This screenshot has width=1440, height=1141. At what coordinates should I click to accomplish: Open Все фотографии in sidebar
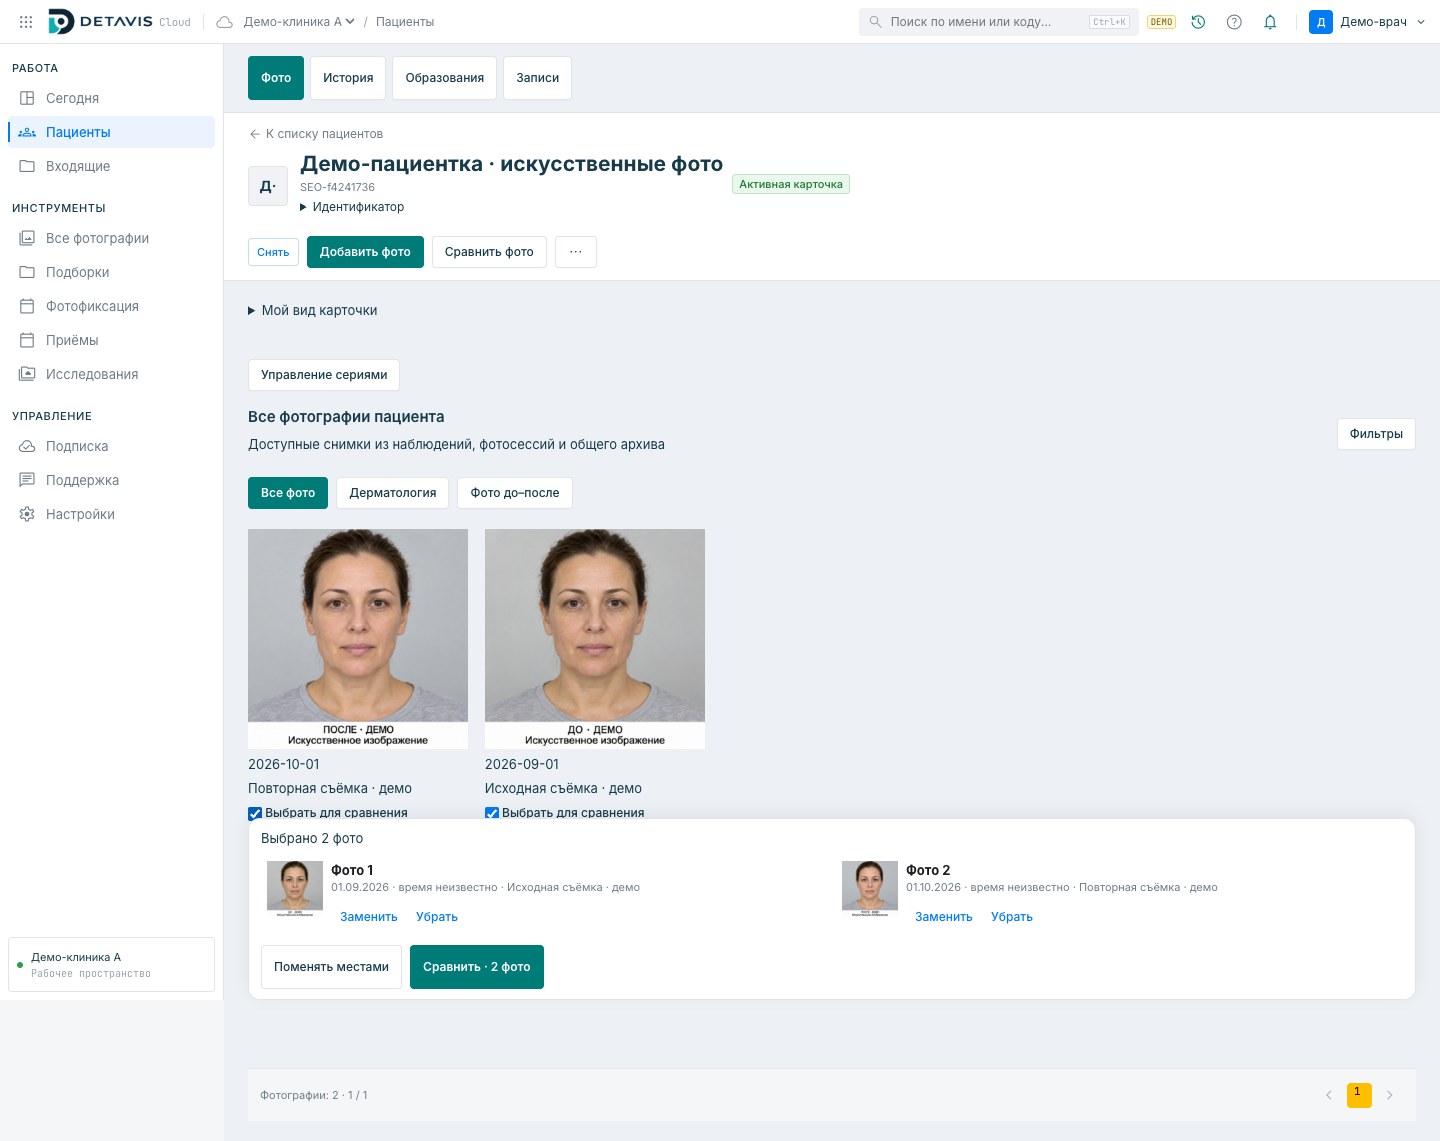(x=111, y=238)
